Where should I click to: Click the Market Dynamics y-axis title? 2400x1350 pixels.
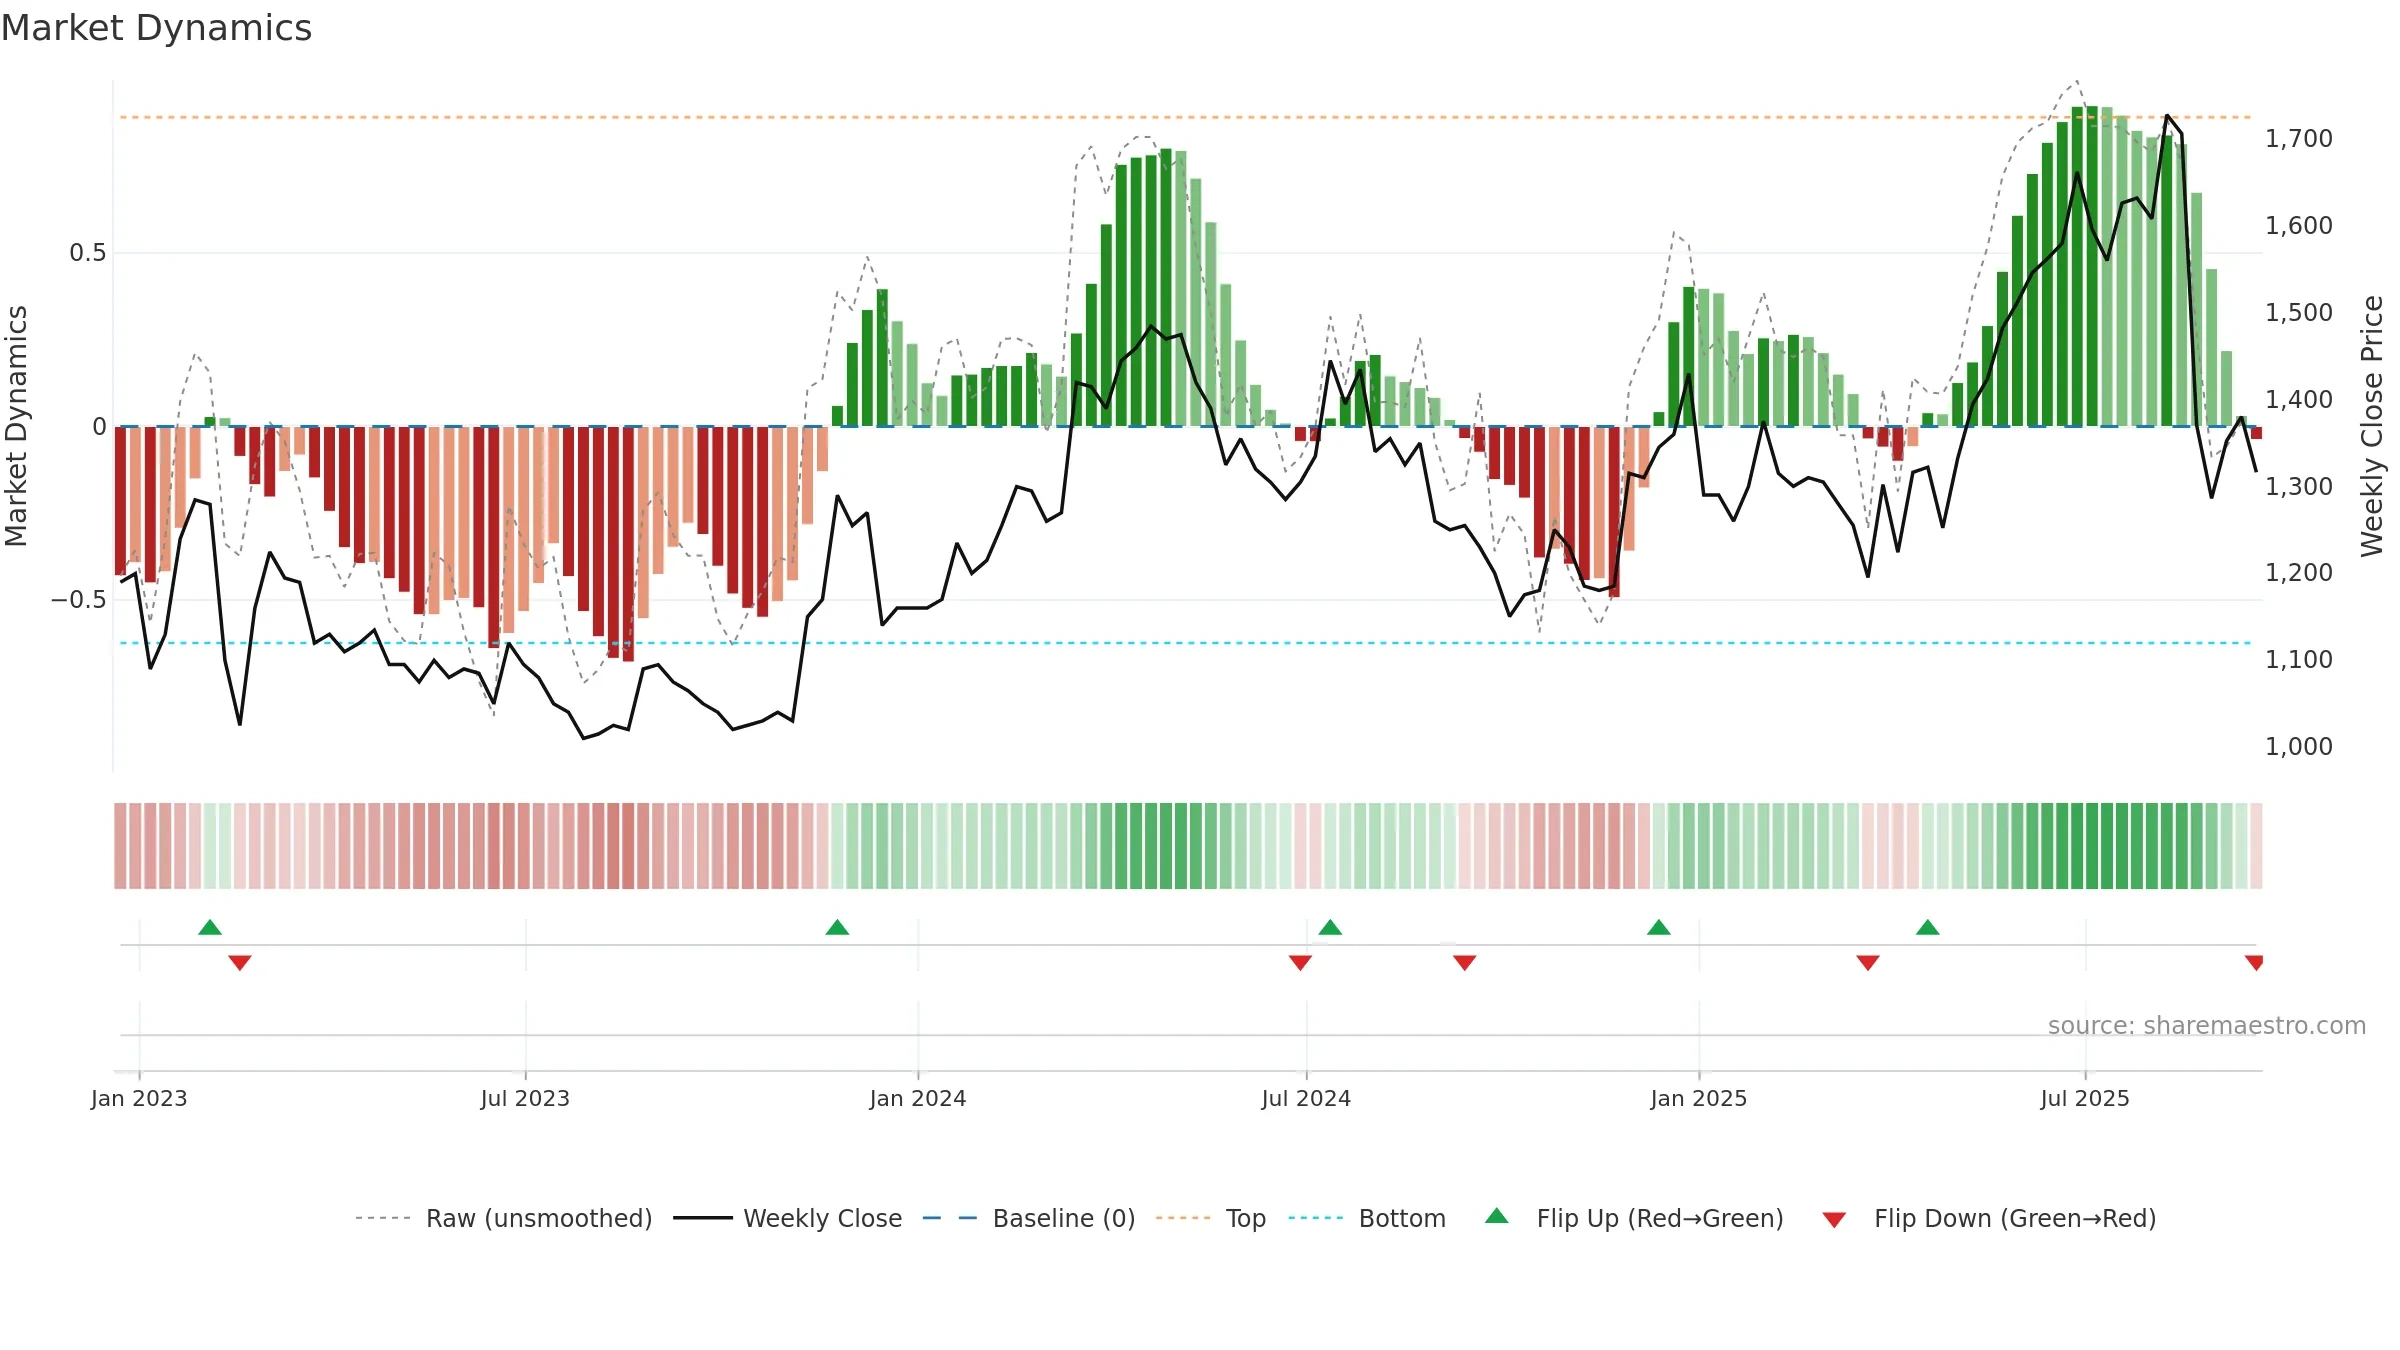coord(16,426)
